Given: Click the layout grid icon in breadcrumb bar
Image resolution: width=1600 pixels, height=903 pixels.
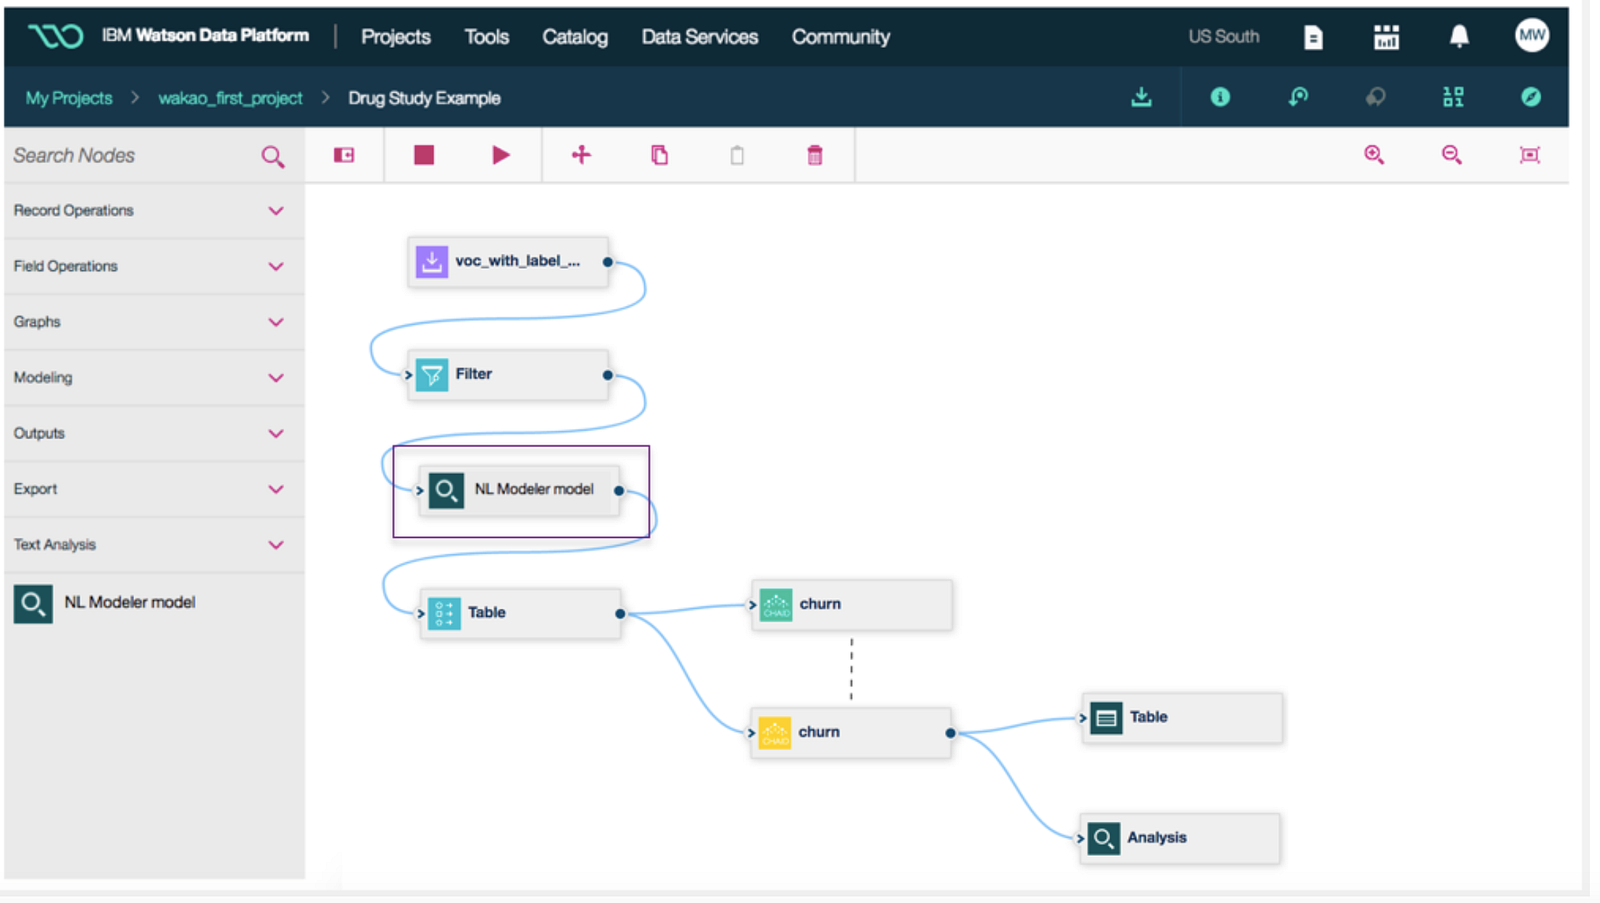Looking at the screenshot, I should click(x=1453, y=97).
